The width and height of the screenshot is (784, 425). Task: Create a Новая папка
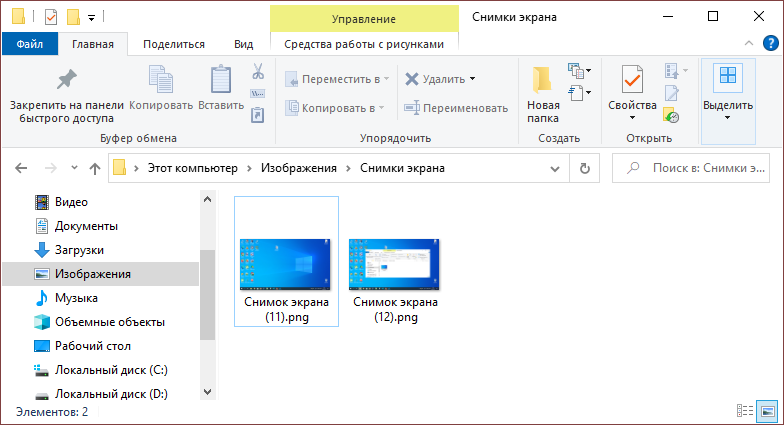tap(543, 95)
